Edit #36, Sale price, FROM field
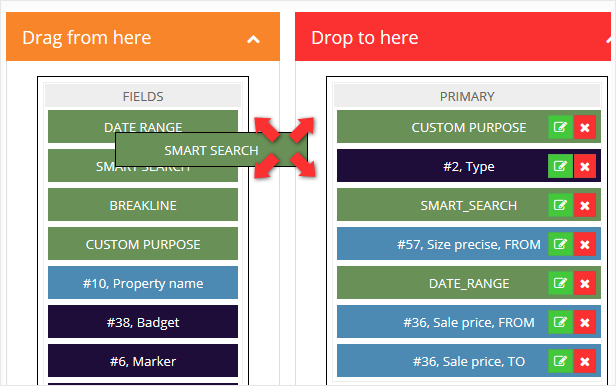The height and width of the screenshot is (386, 616). point(561,322)
